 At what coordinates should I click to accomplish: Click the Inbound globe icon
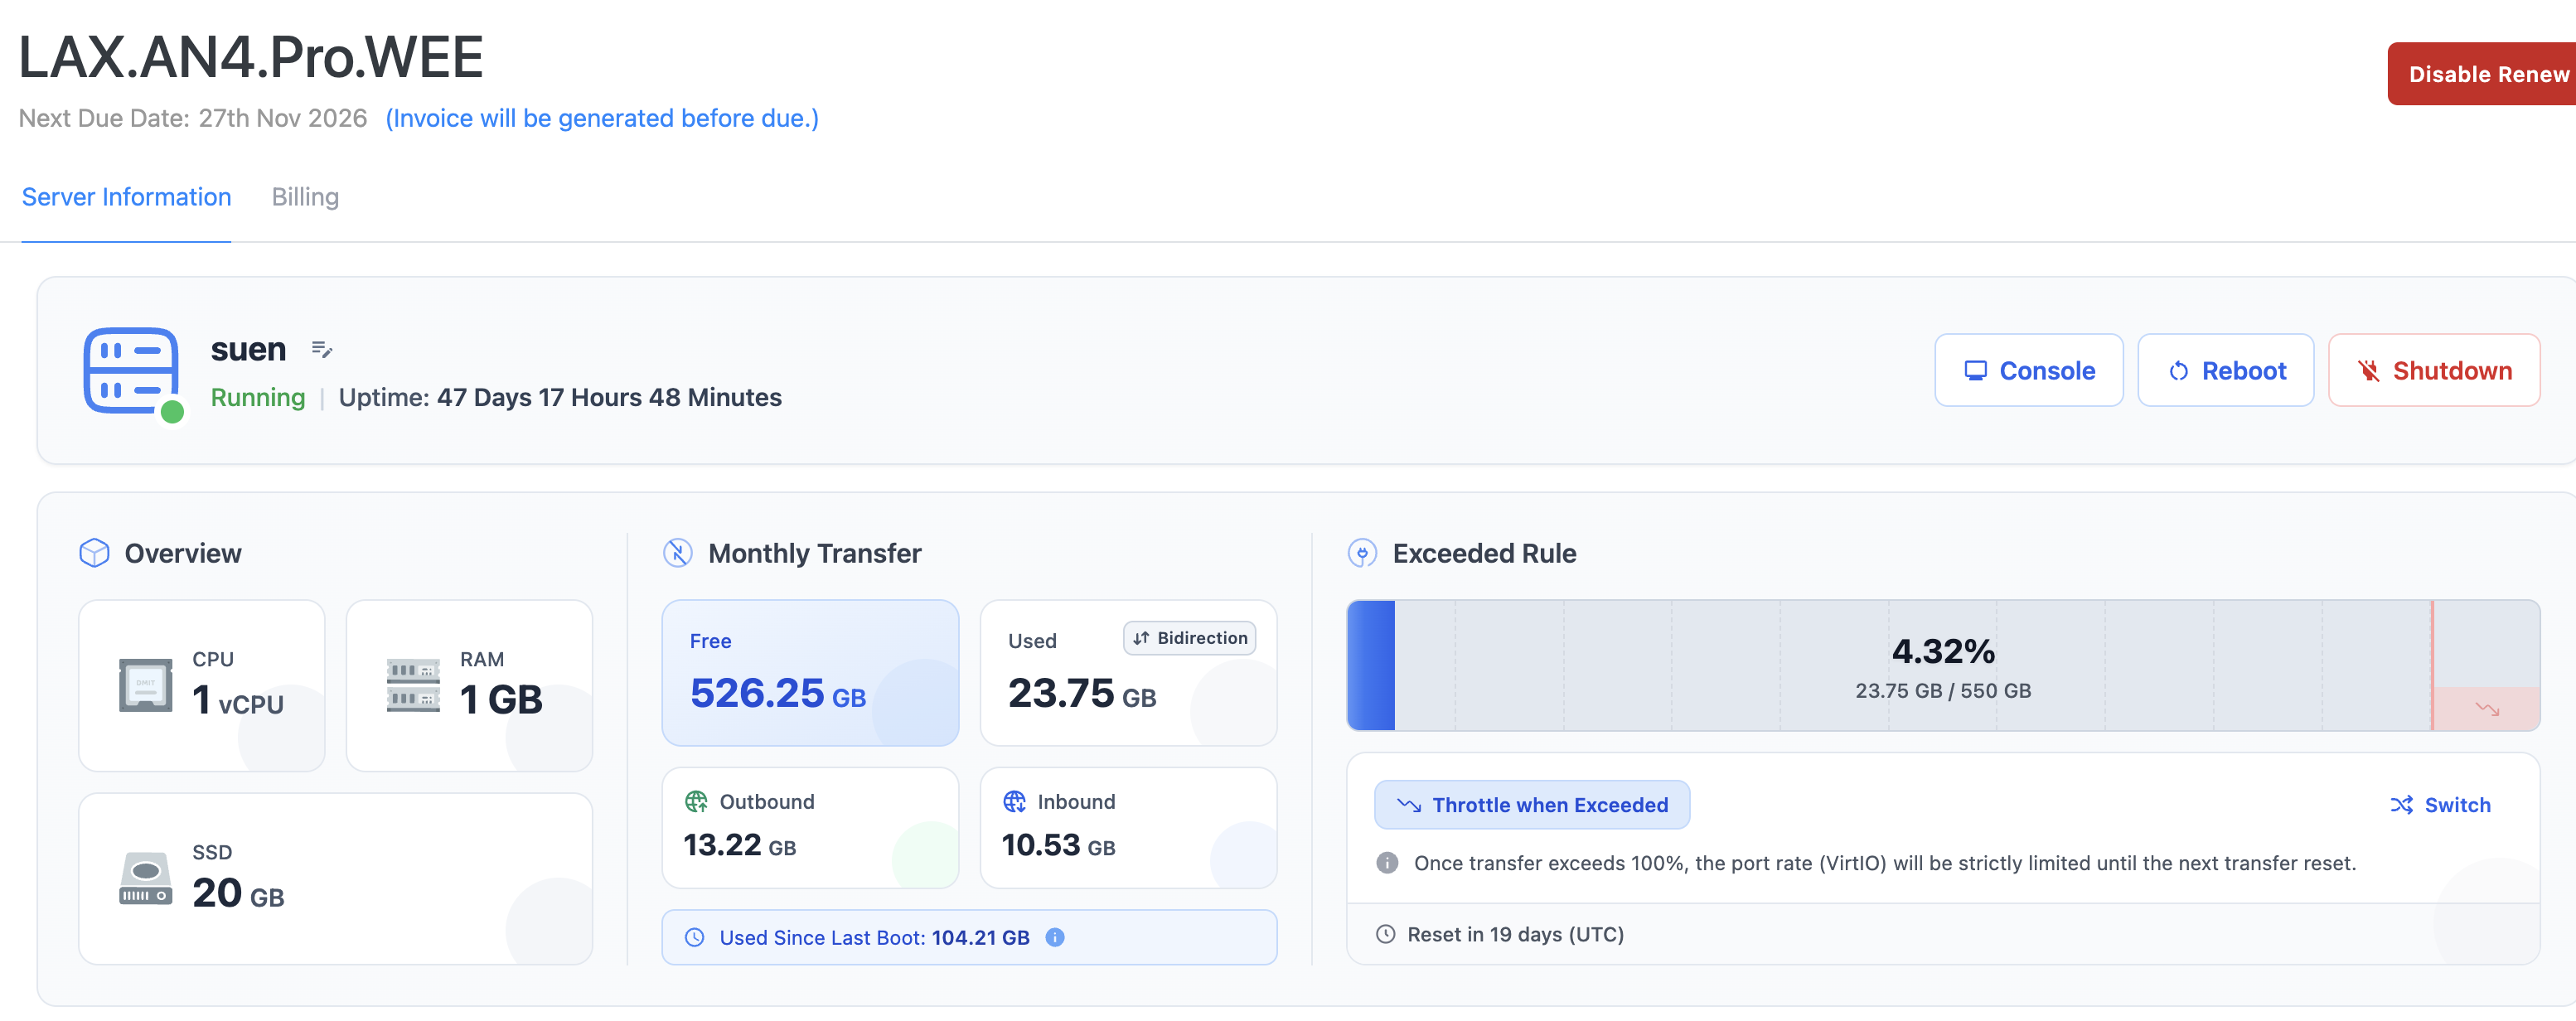1014,801
